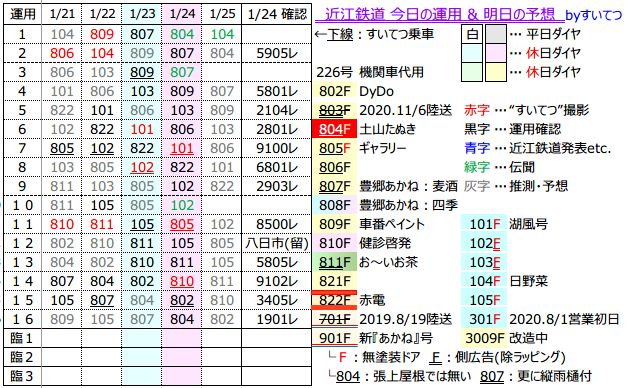Click the 運用 column header
Image resolution: width=630 pixels, height=388 pixels.
pos(22,14)
